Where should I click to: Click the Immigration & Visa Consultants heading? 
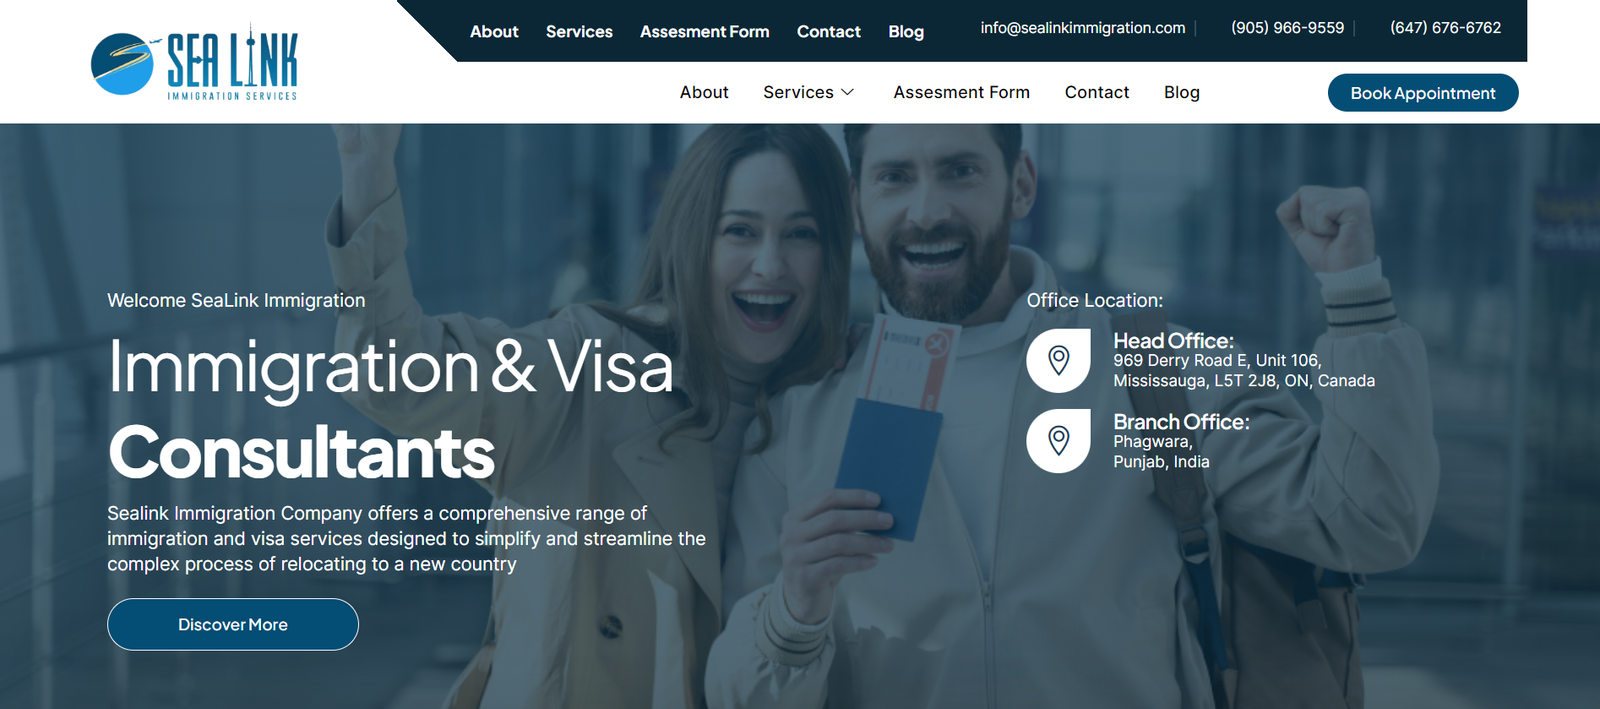(391, 410)
